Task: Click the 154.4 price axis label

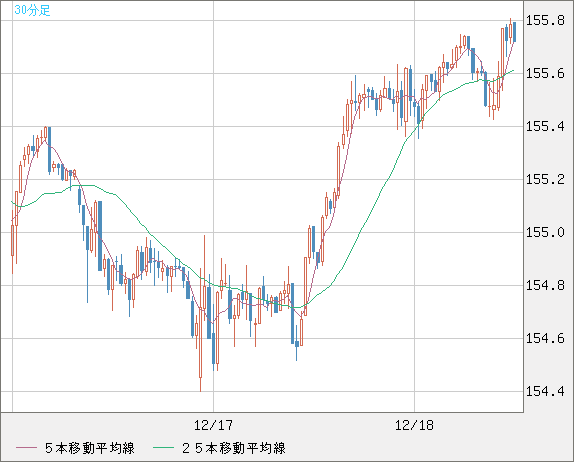Action: pos(545,392)
